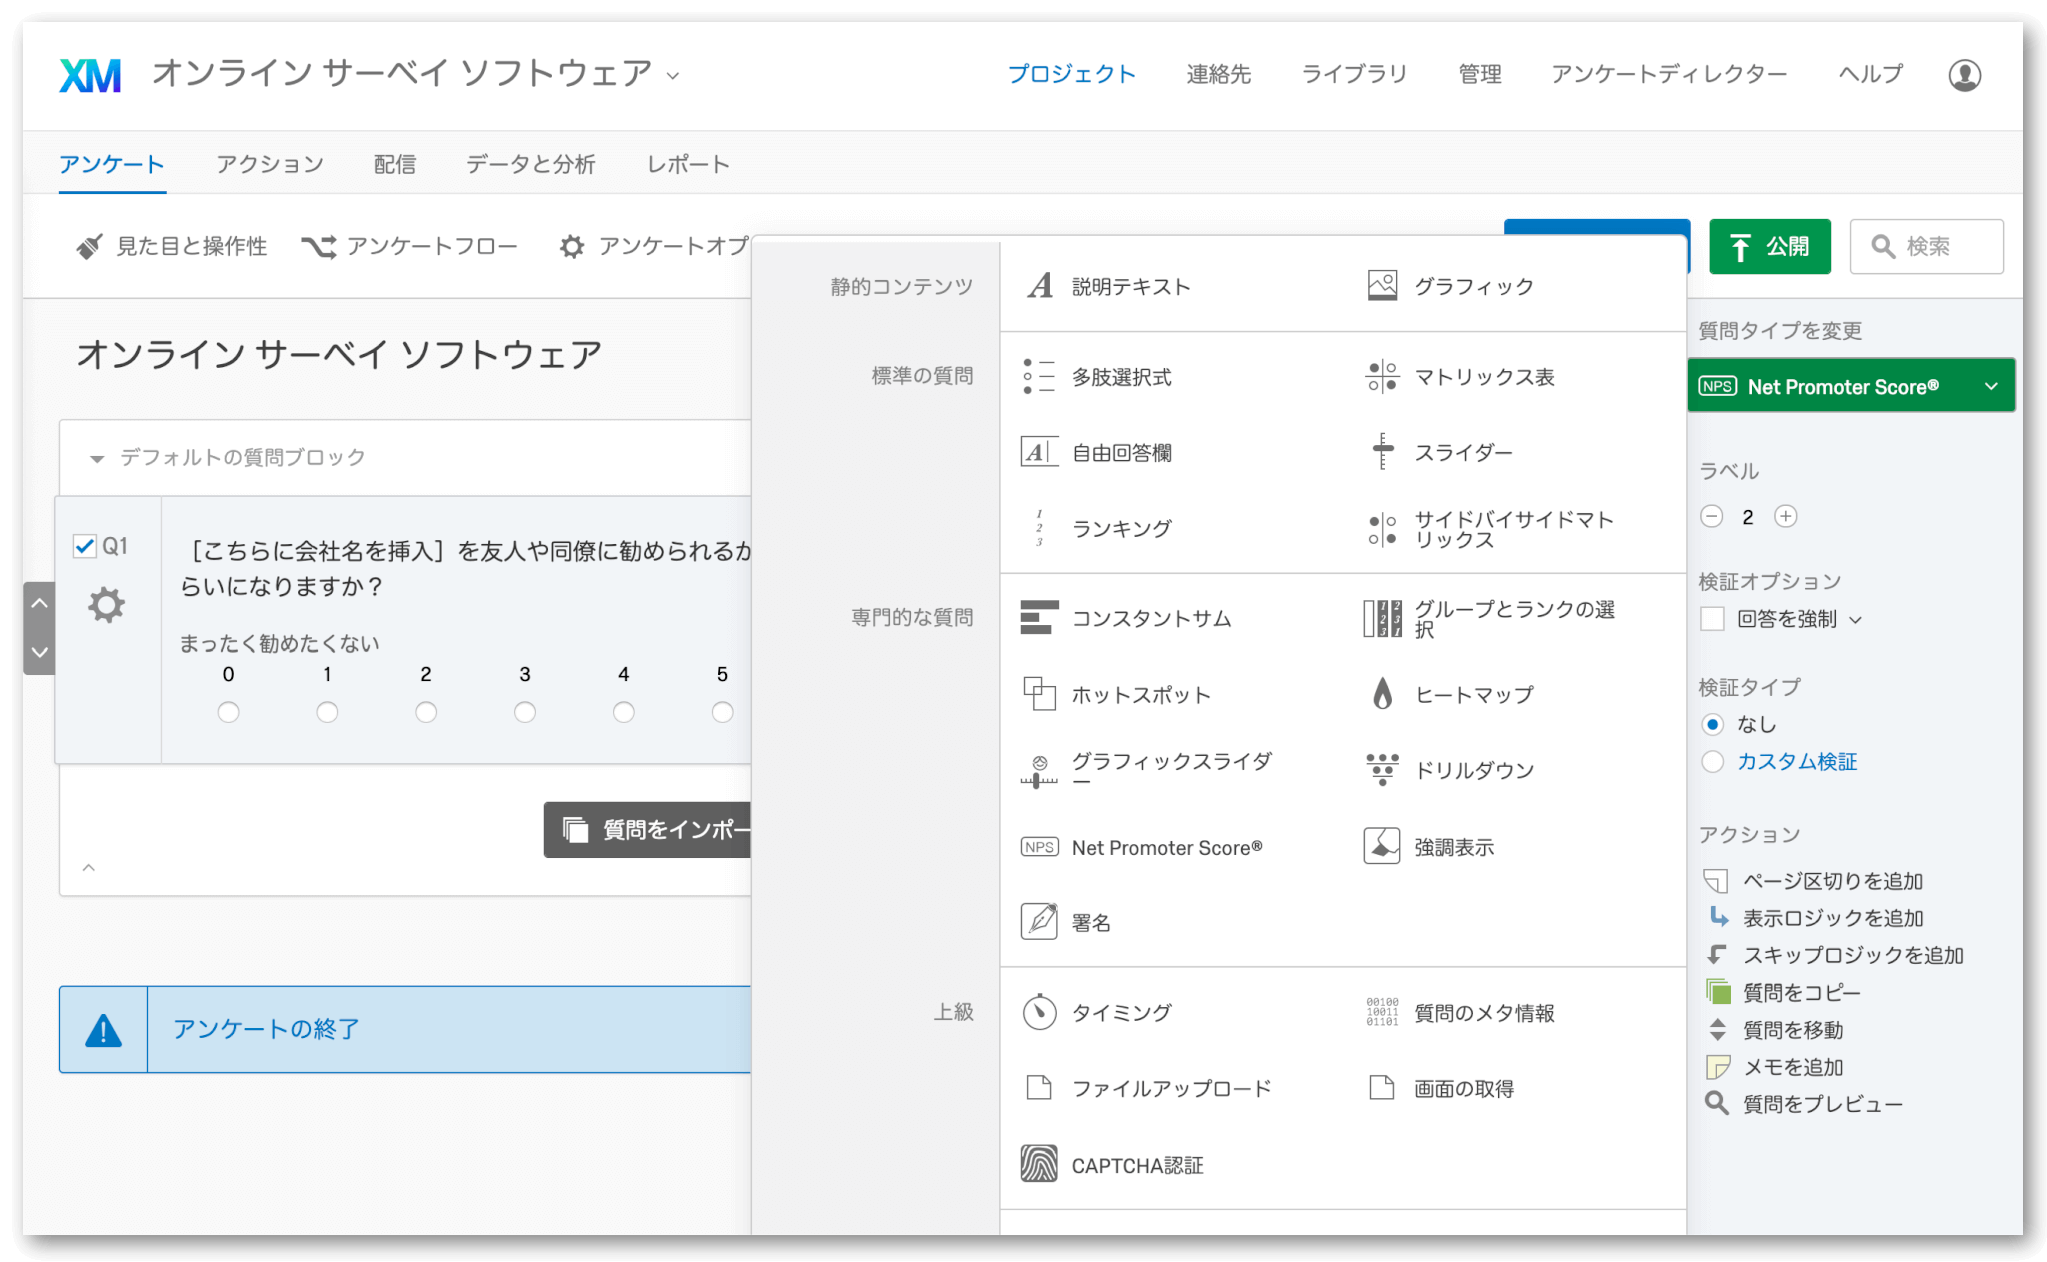Select the 強調表示 icon
2047x1262 pixels.
1382,846
